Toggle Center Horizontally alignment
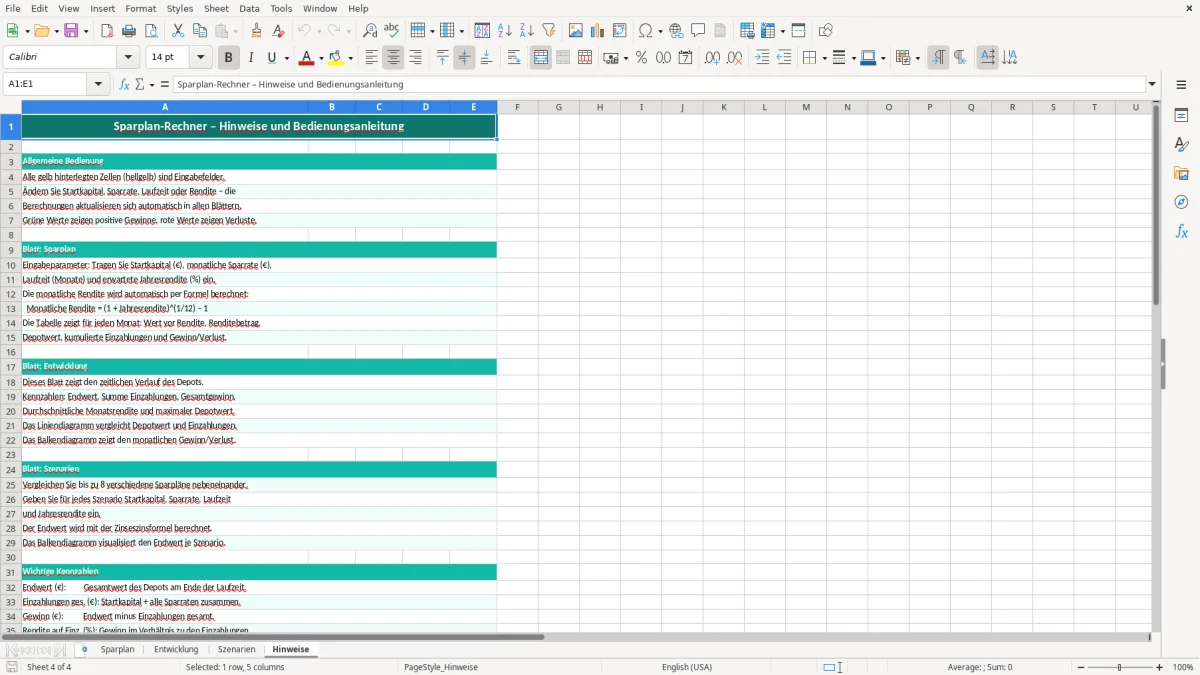The height and width of the screenshot is (675, 1200). [x=393, y=58]
